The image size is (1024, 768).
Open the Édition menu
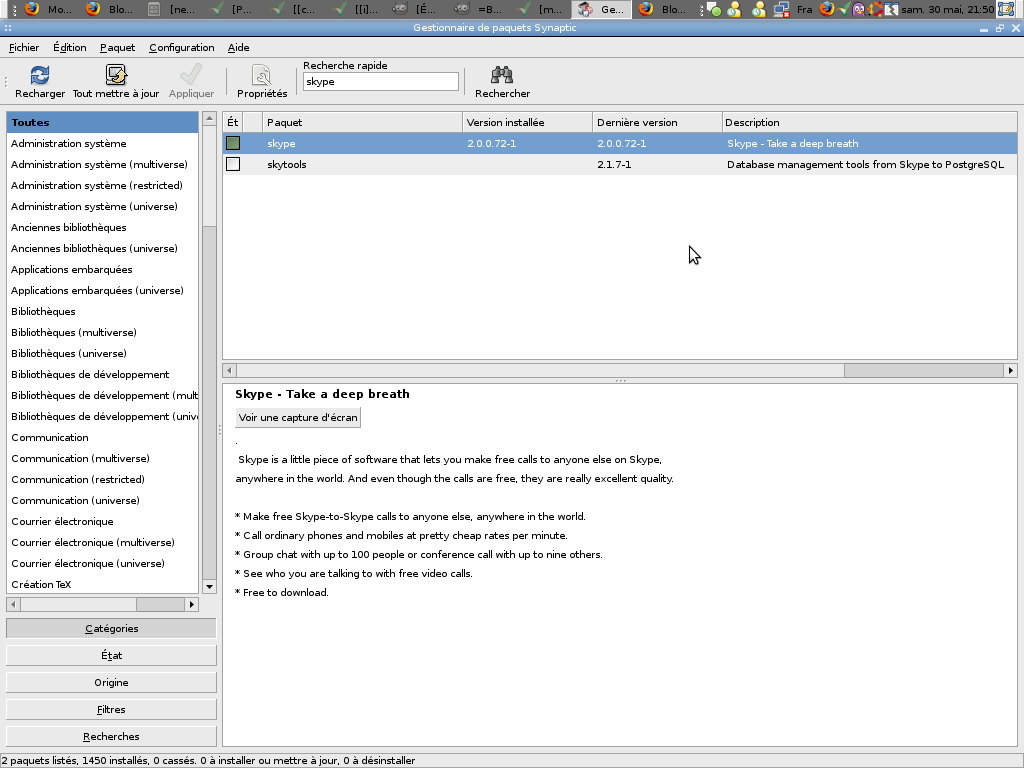coord(70,47)
